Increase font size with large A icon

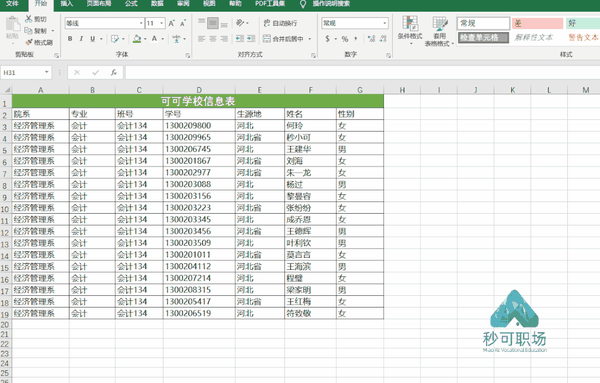(171, 23)
